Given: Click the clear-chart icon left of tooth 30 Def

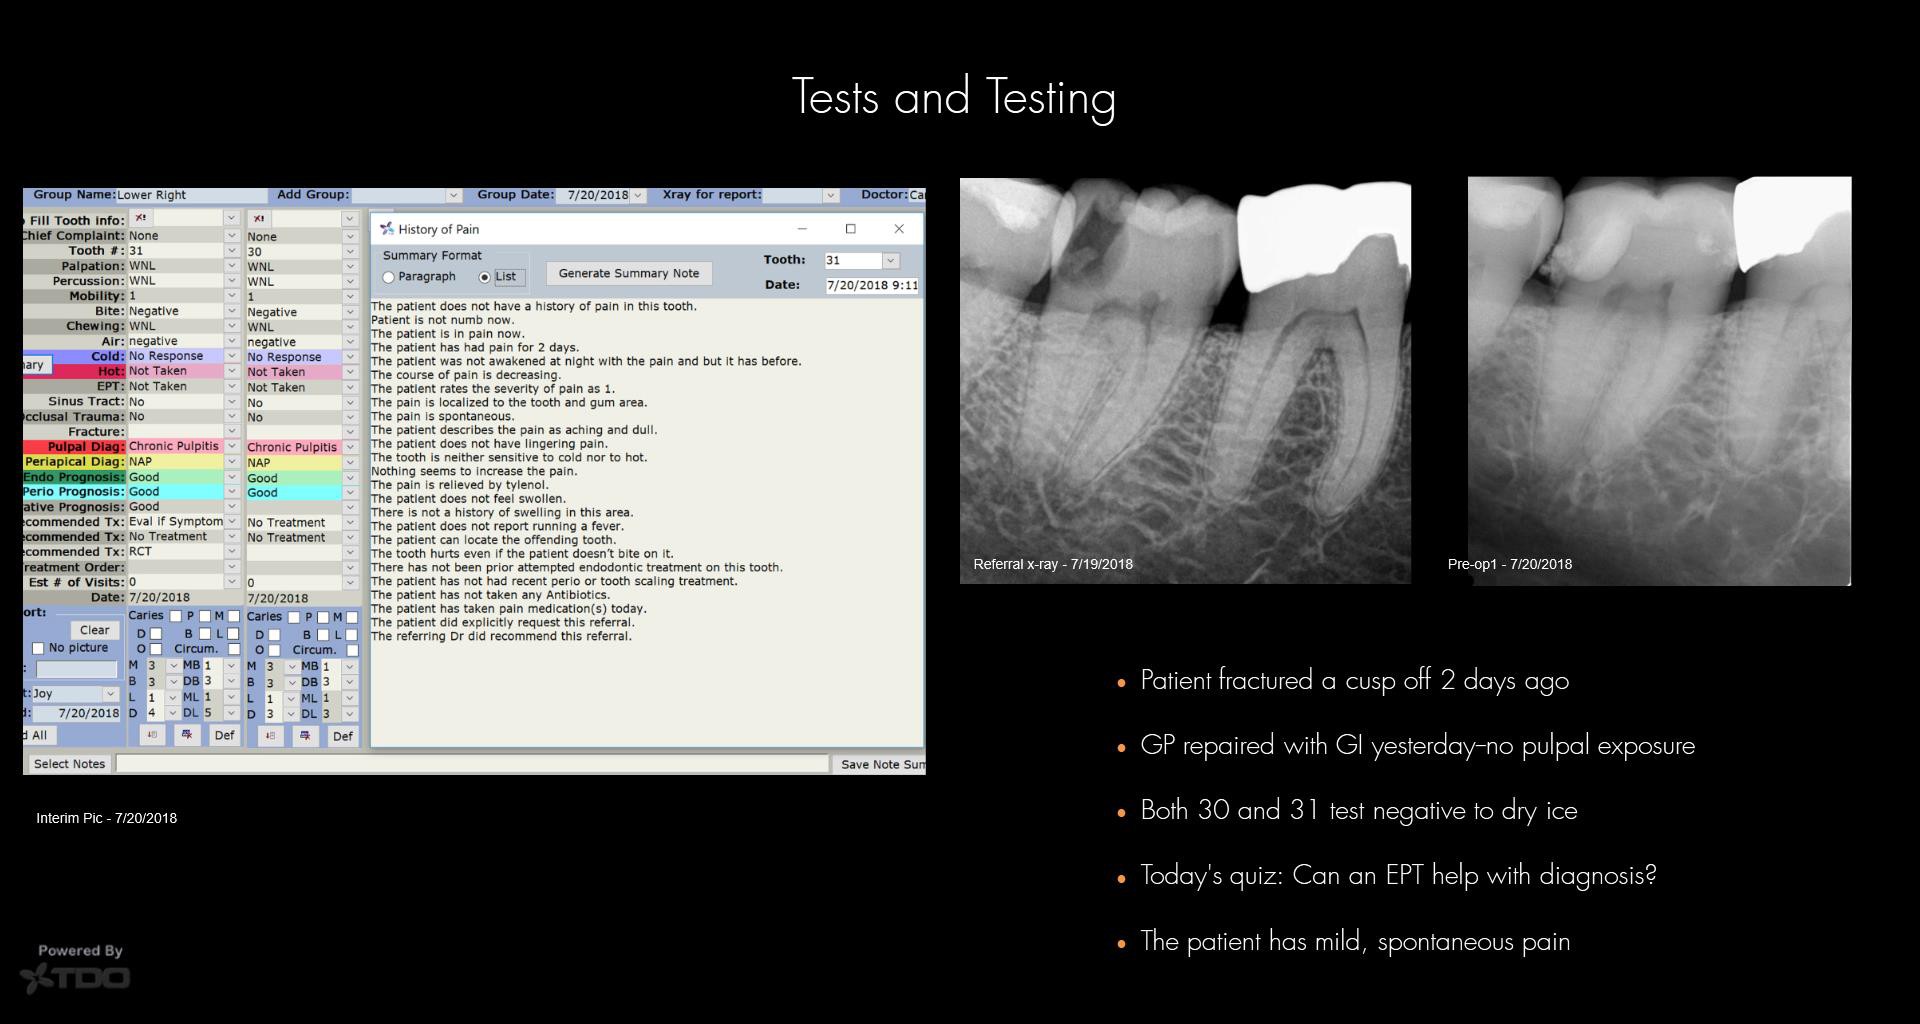Looking at the screenshot, I should pyautogui.click(x=305, y=736).
